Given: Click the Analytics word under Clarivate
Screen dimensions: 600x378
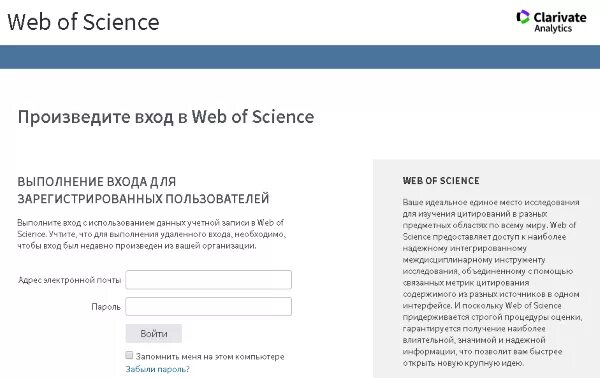Looking at the screenshot, I should point(553,28).
